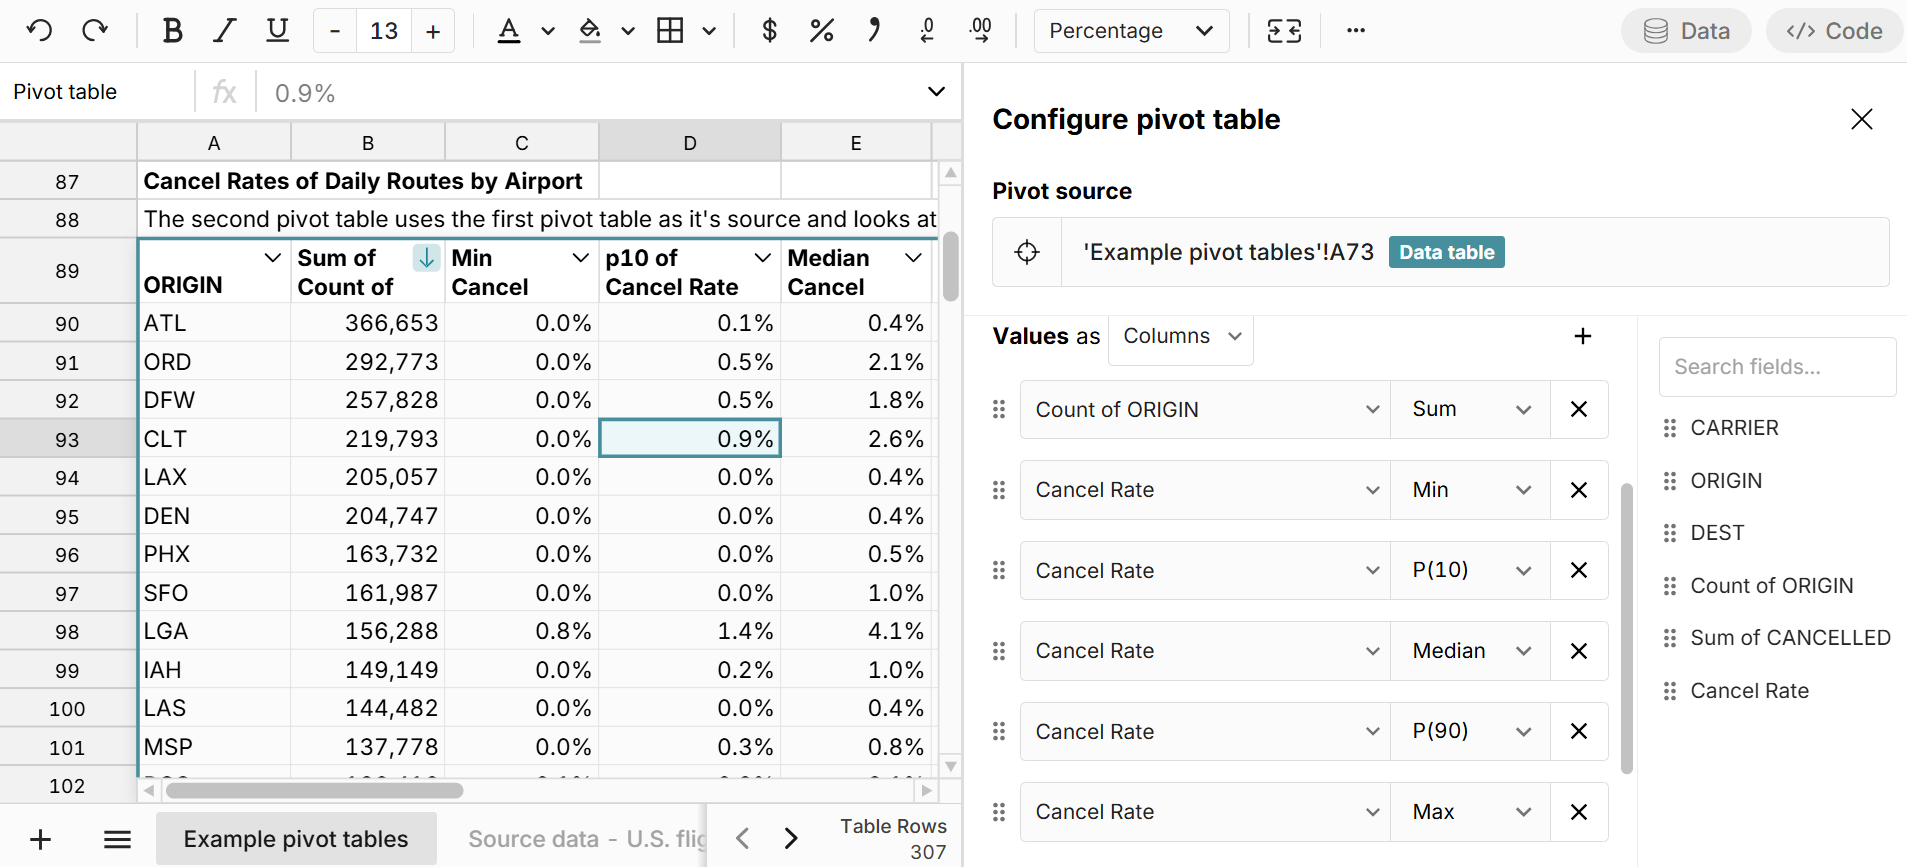This screenshot has width=1907, height=867.
Task: Toggle bold formatting
Action: [x=172, y=31]
